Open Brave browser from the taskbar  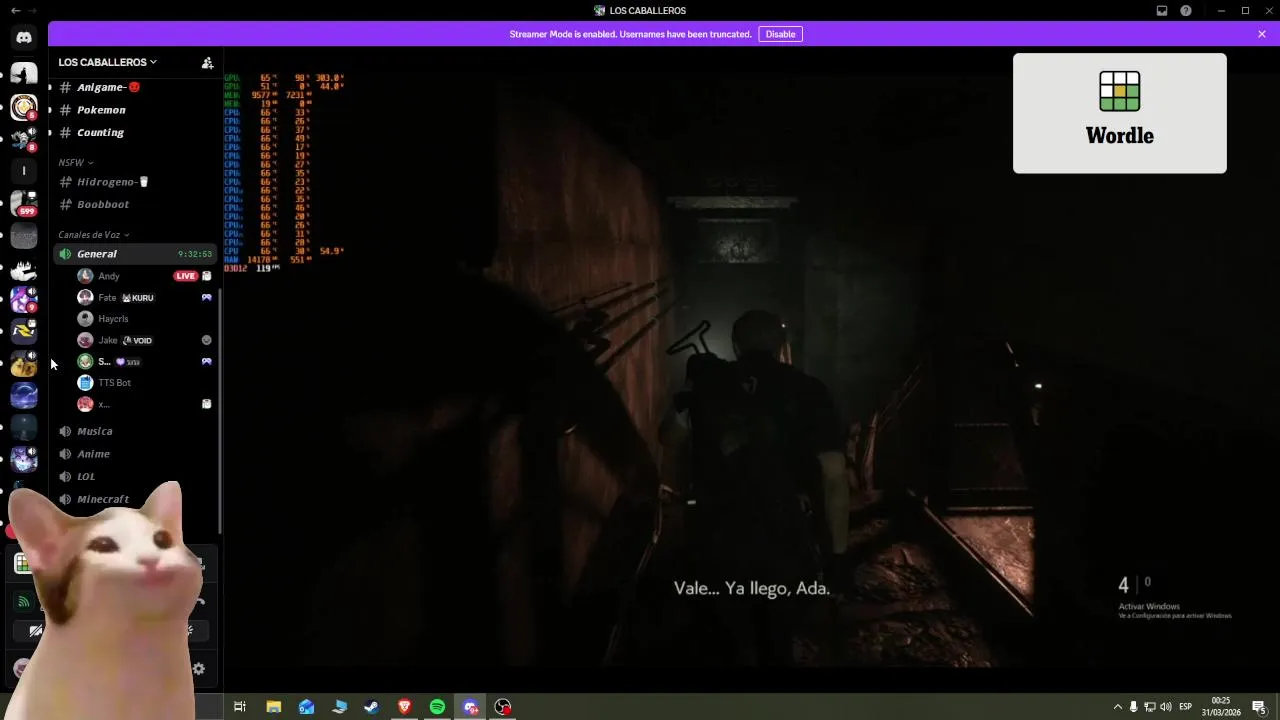click(x=404, y=707)
